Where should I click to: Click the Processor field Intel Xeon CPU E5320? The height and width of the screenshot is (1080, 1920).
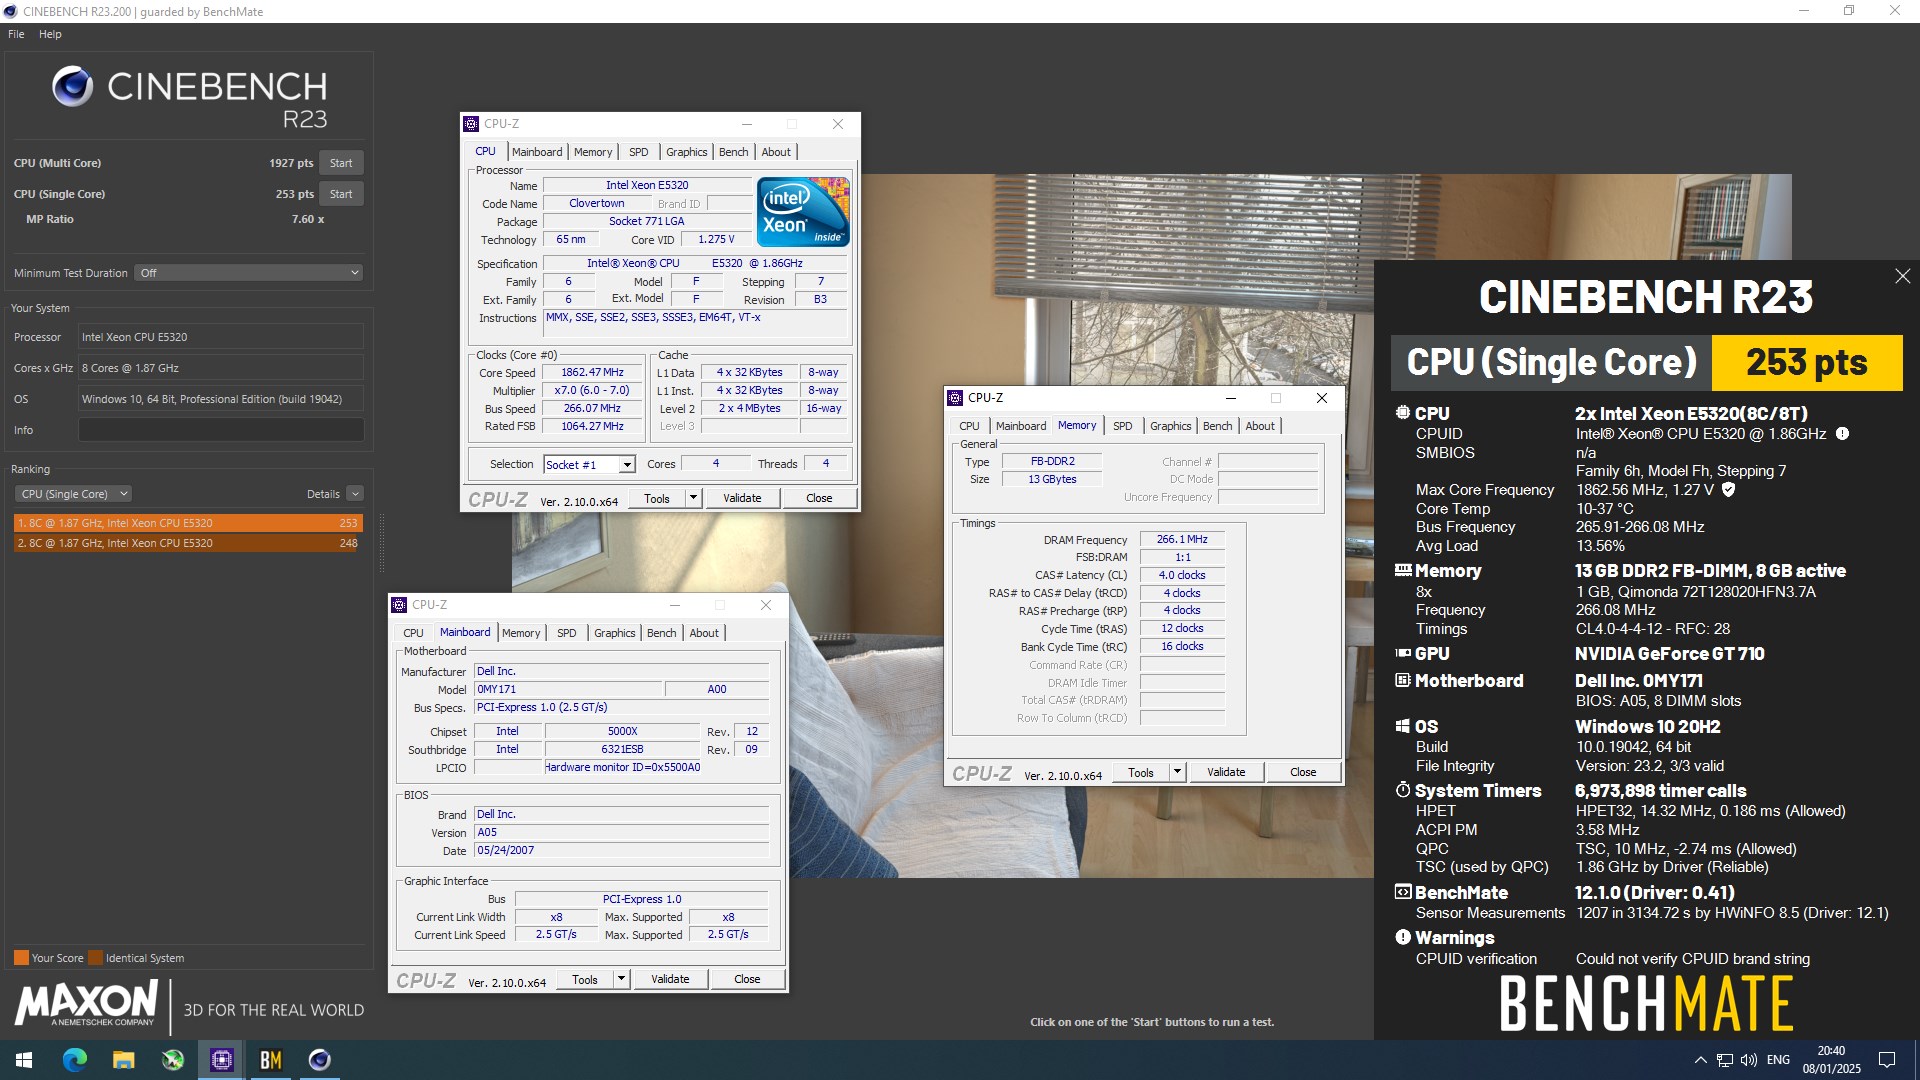point(221,337)
